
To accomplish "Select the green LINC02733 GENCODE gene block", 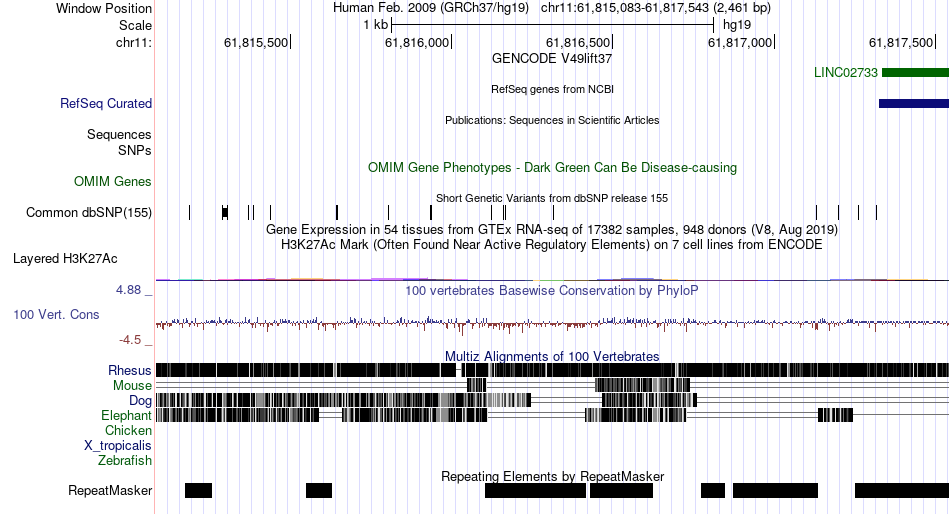I will 915,73.
